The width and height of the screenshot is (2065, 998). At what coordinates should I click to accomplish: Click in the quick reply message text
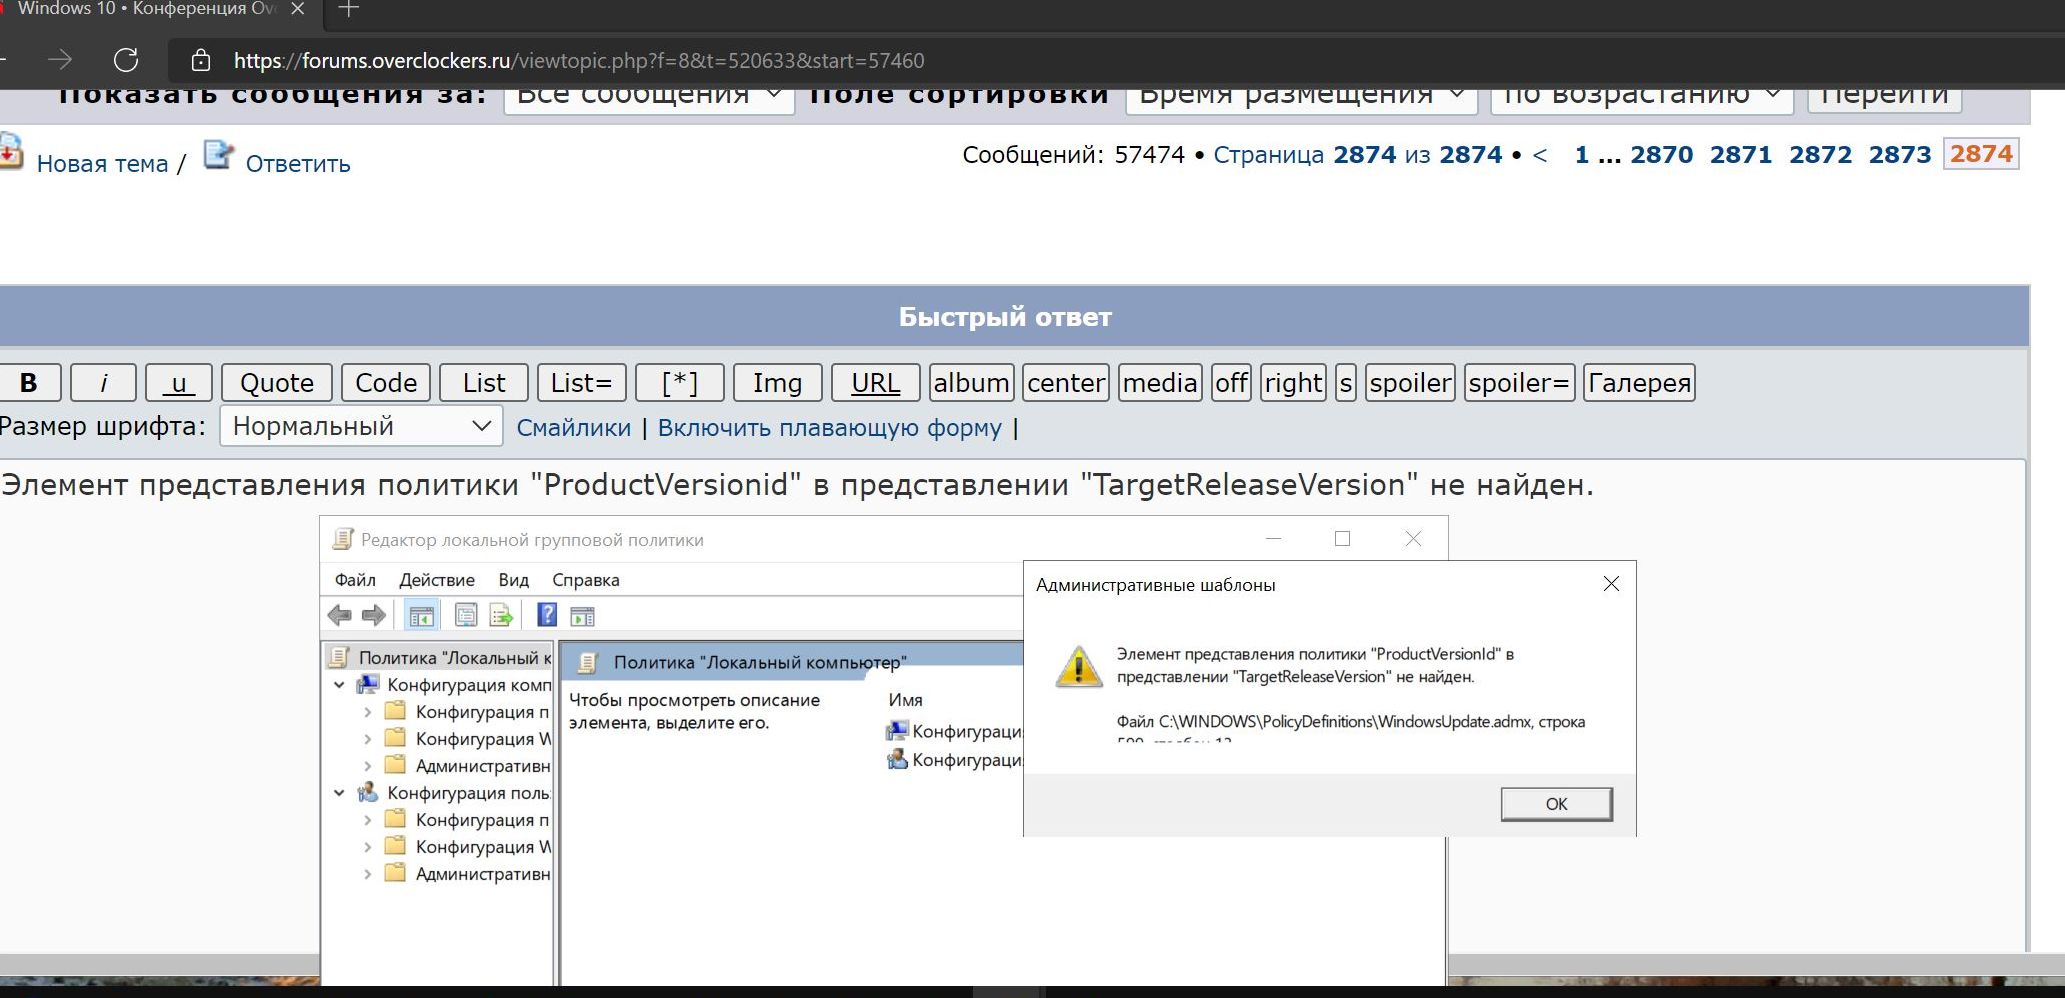(x=797, y=485)
